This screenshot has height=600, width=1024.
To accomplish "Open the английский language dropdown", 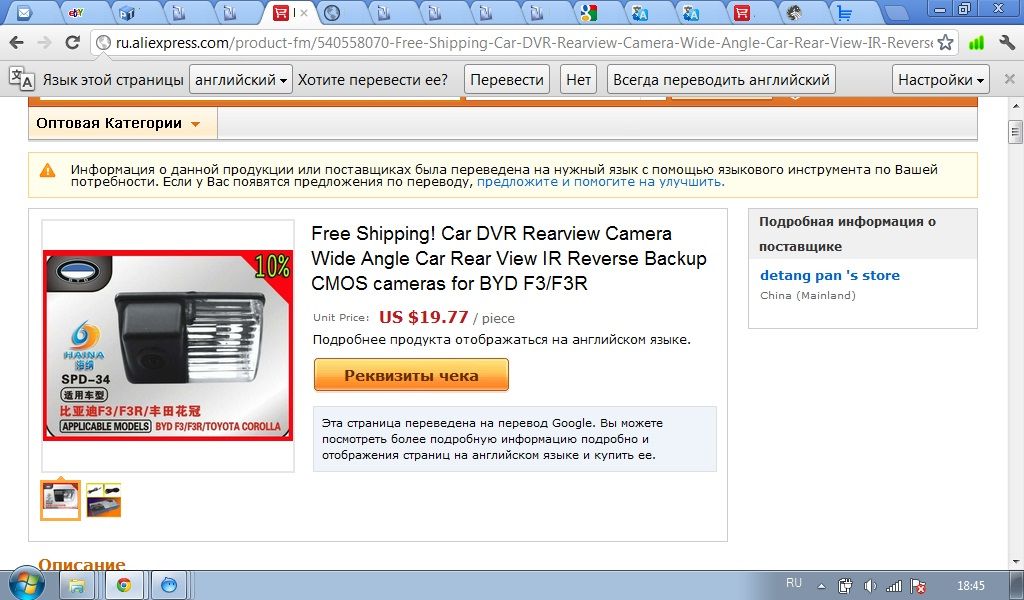I will [x=240, y=80].
